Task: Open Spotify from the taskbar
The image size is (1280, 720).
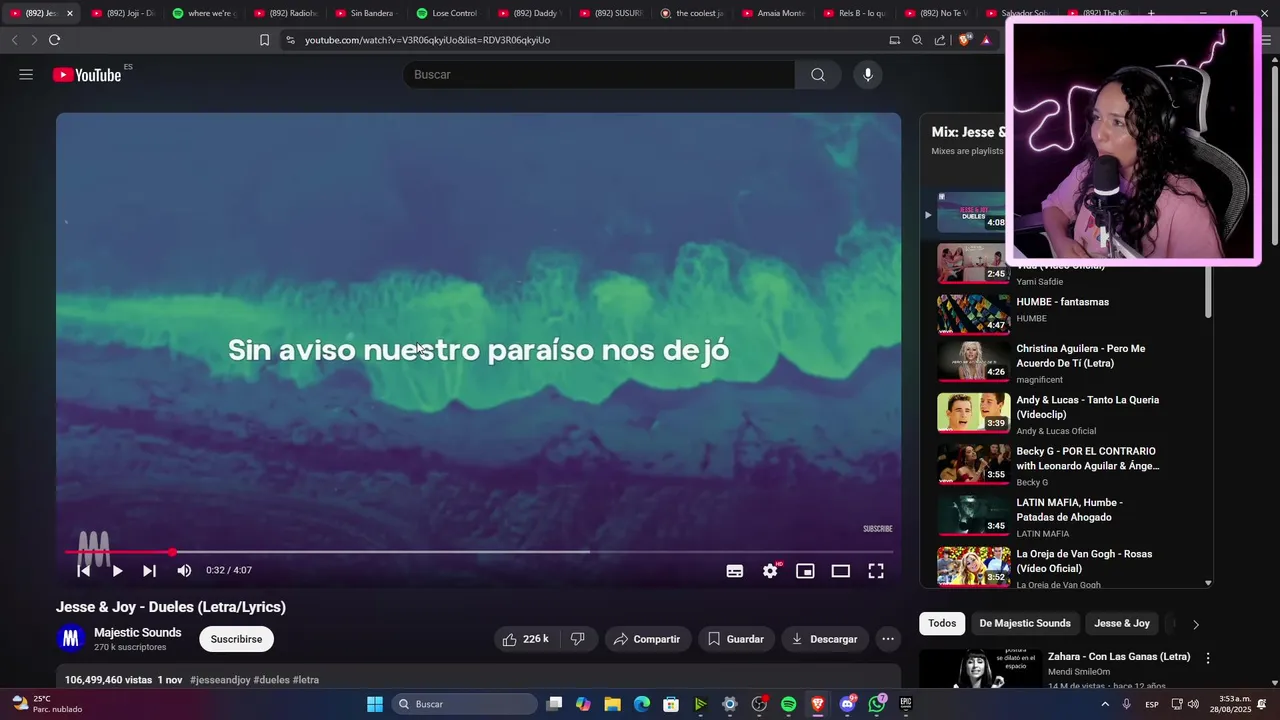Action: pyautogui.click(x=788, y=704)
